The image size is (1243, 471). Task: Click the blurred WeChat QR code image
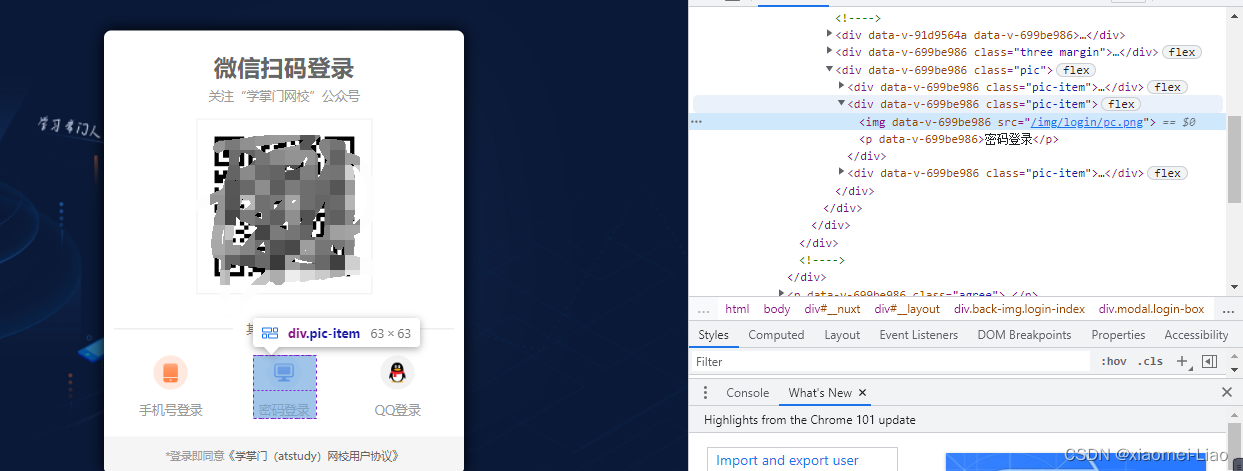click(284, 207)
